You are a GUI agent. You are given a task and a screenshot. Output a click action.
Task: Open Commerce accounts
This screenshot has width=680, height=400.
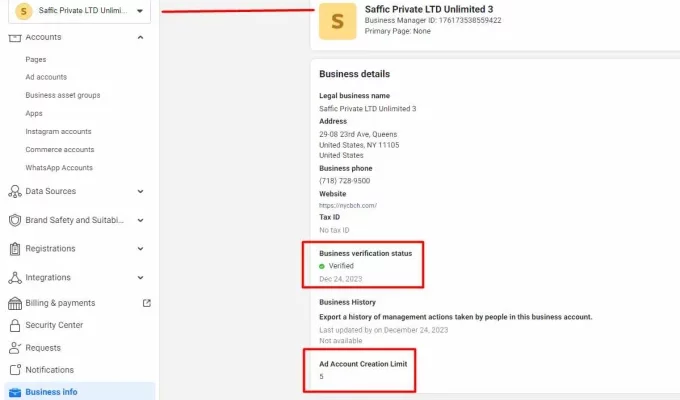59,149
